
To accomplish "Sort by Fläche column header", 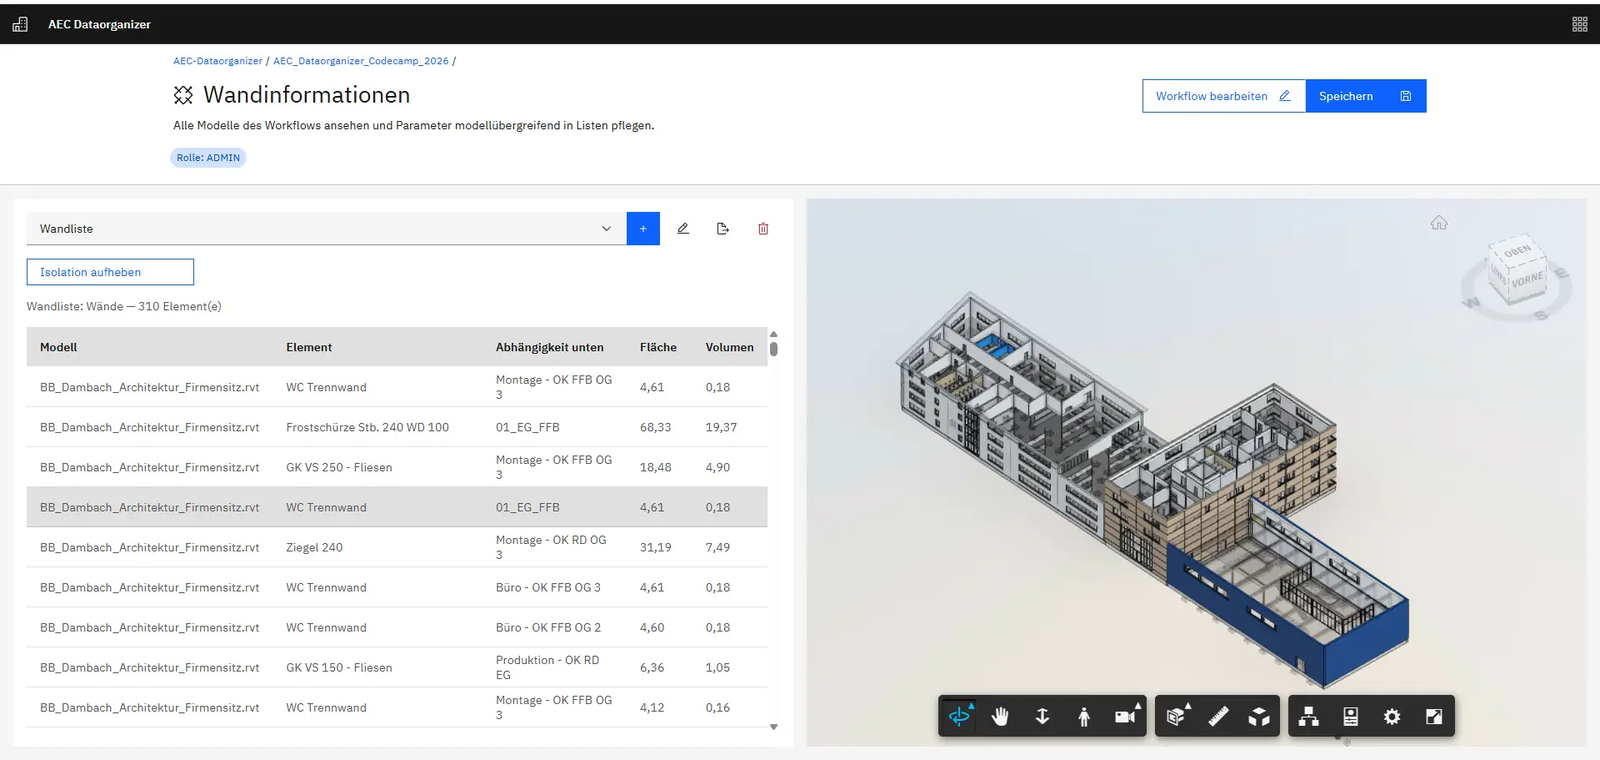I will [x=658, y=347].
